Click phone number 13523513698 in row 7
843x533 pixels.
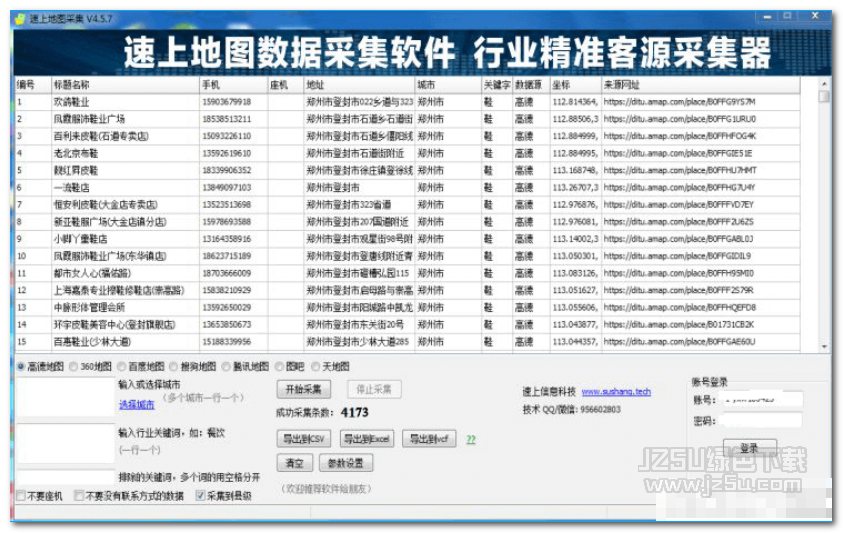pos(226,205)
